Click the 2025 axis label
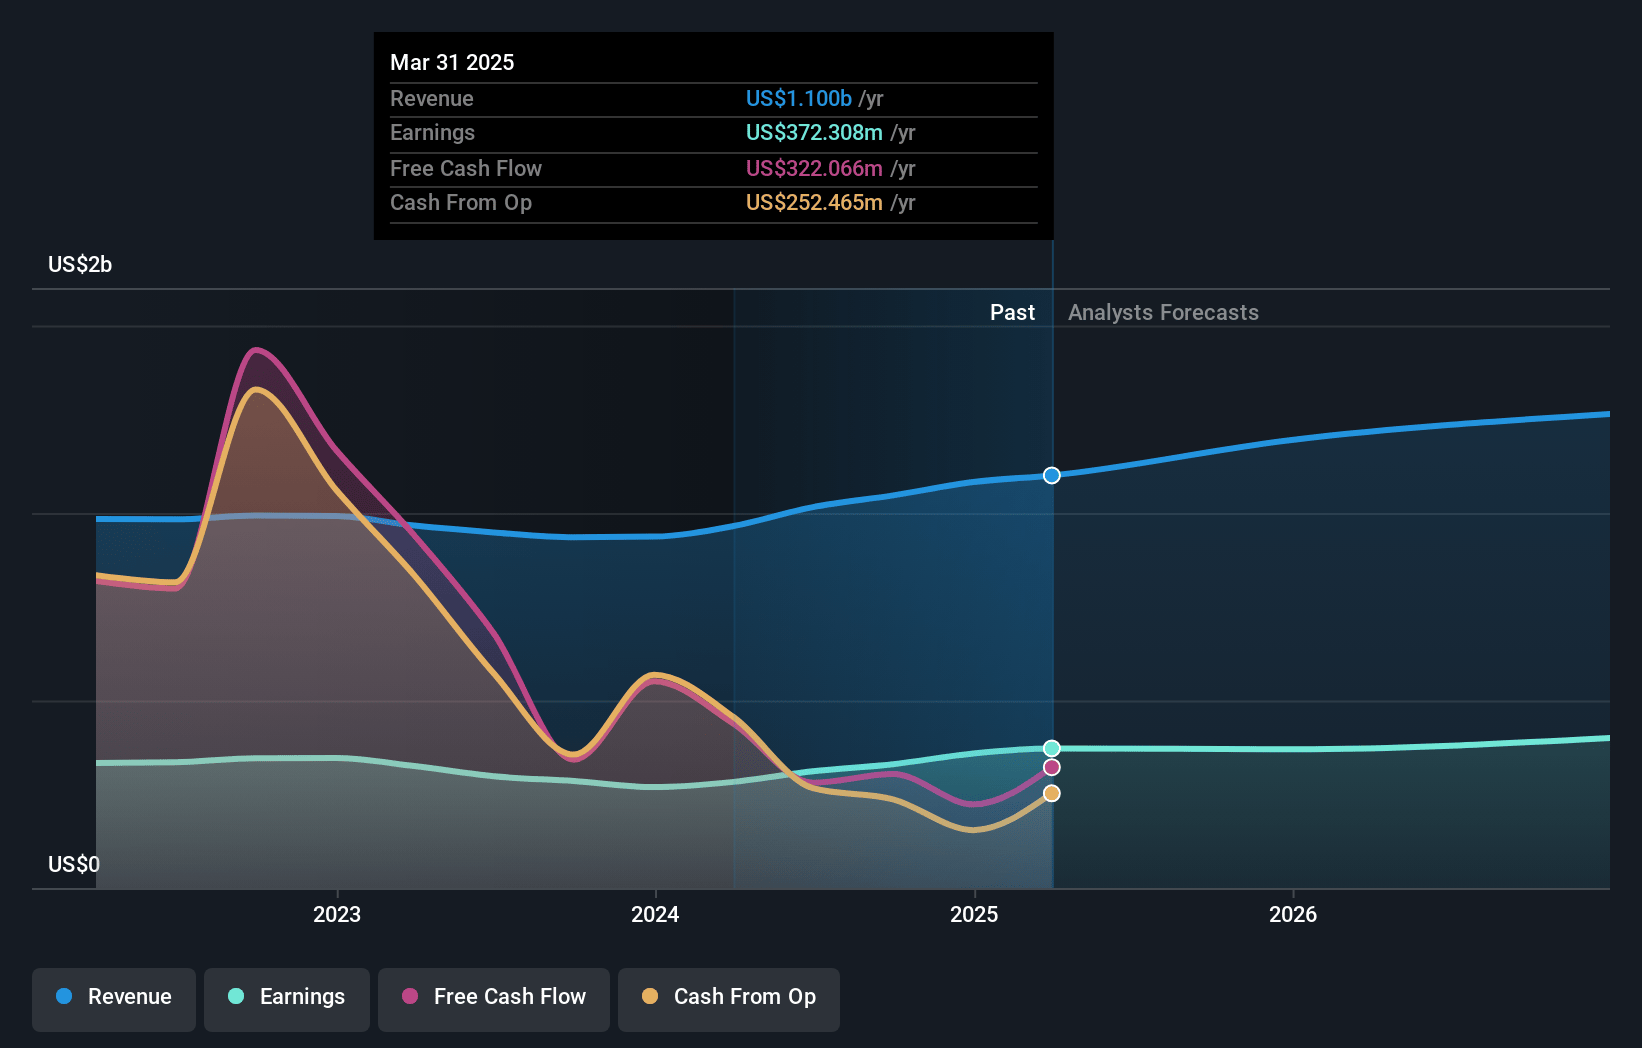This screenshot has height=1048, width=1642. [x=974, y=914]
